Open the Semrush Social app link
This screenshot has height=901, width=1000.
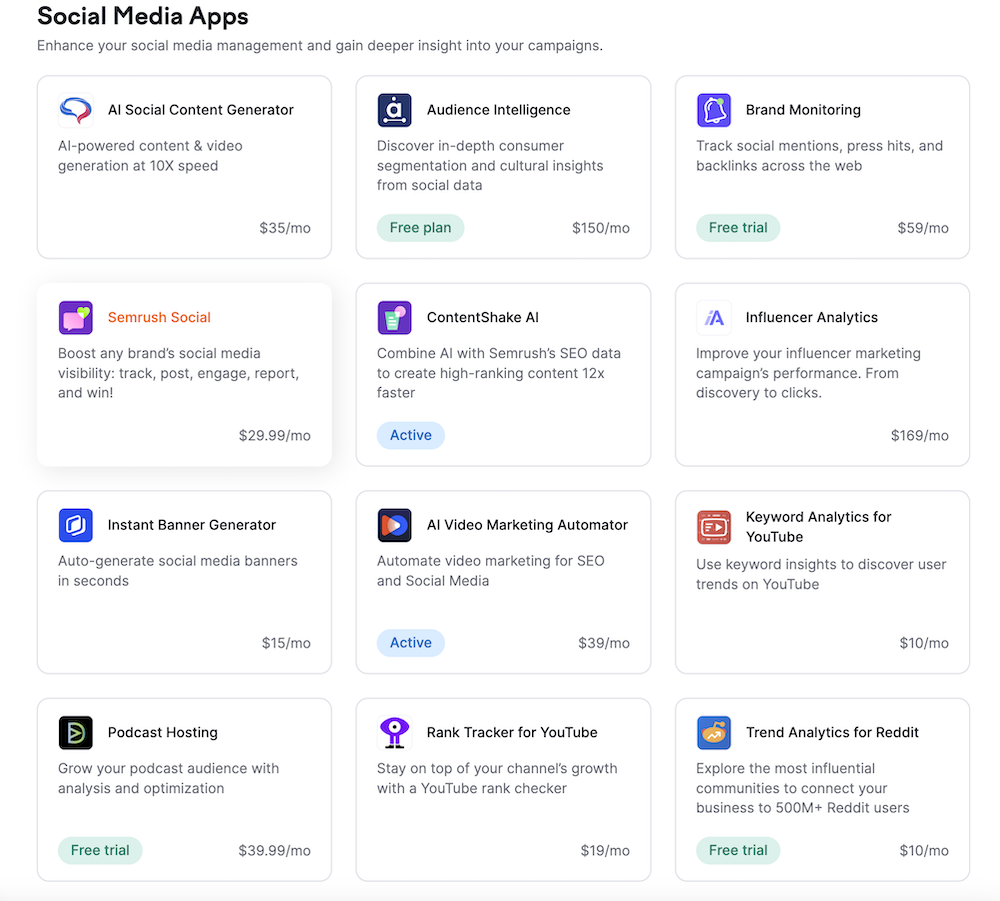(158, 317)
